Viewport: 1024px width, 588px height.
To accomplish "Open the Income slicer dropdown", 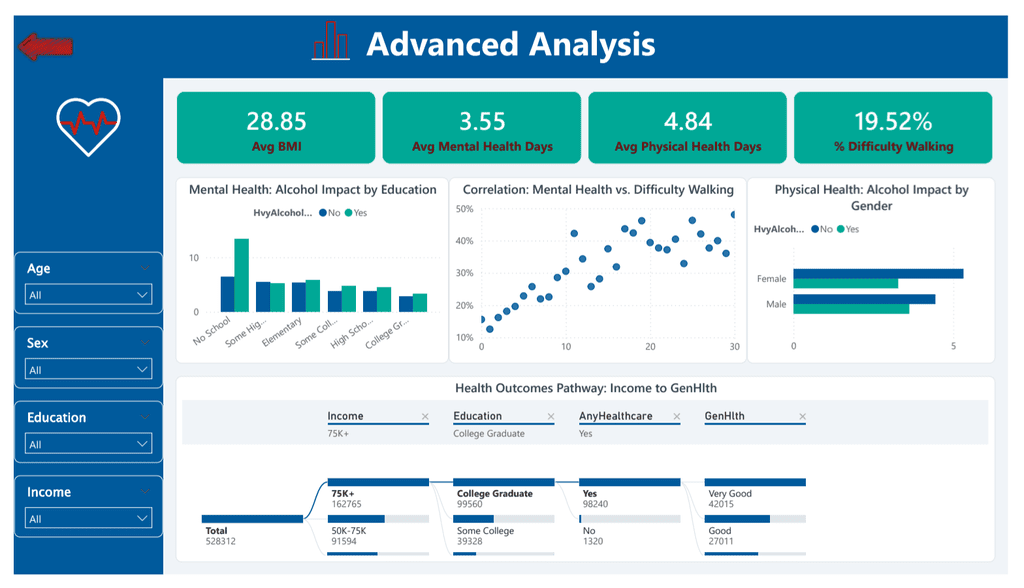I will coord(89,518).
